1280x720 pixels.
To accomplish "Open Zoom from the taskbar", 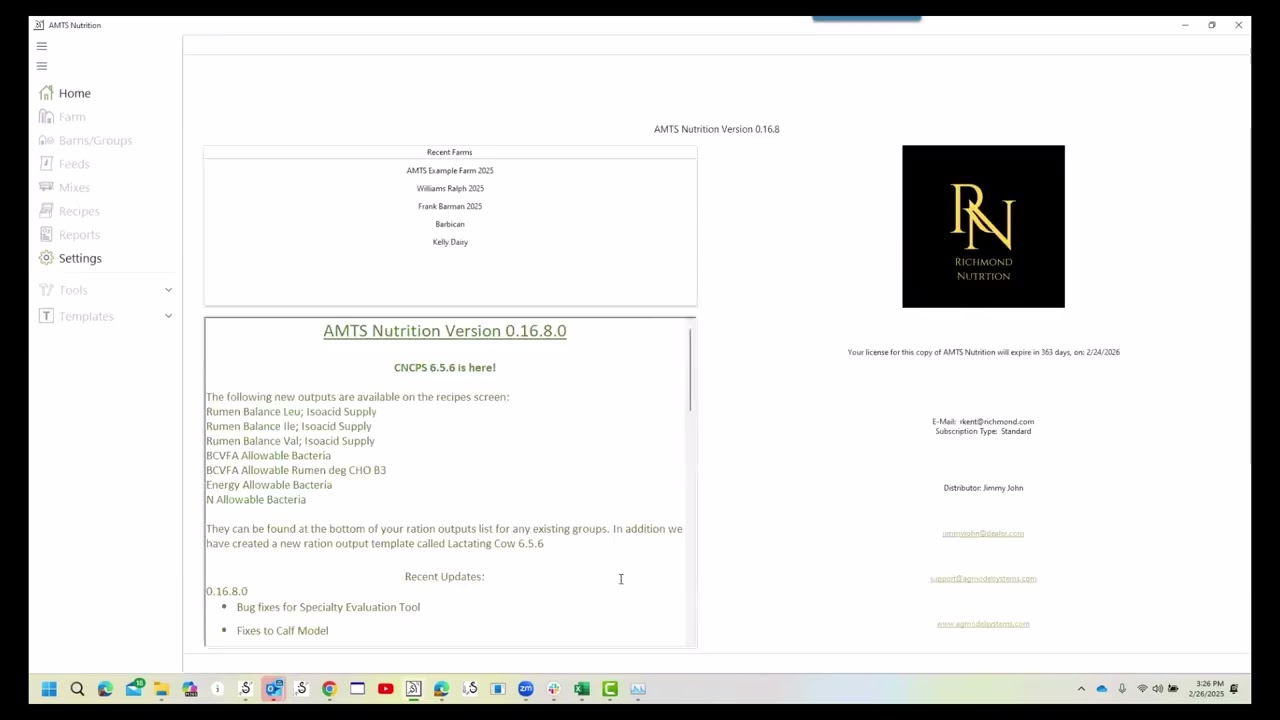I will click(526, 689).
